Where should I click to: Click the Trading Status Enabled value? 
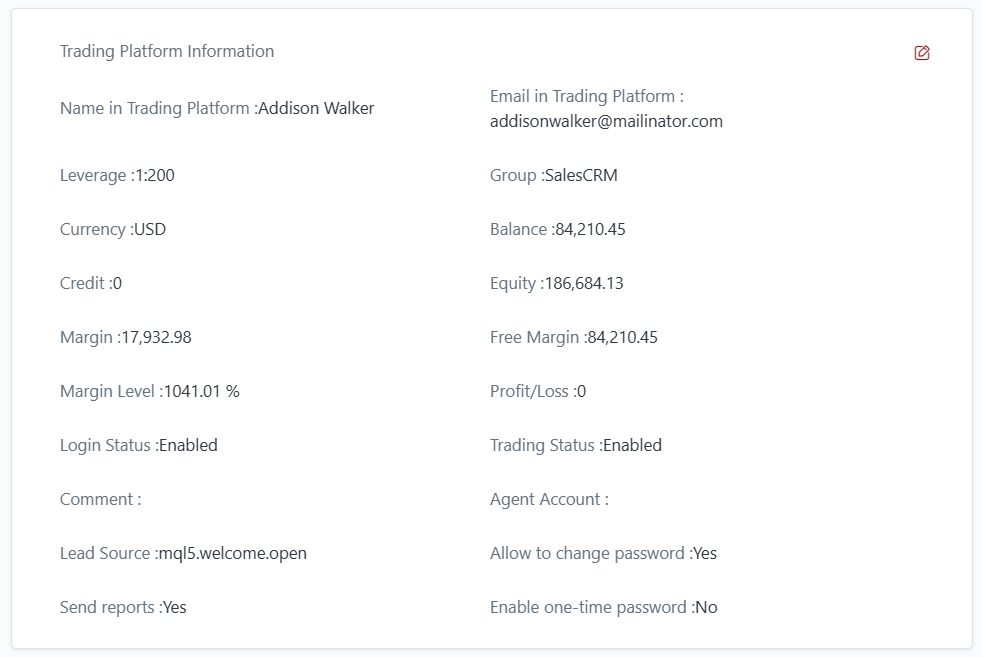(x=632, y=445)
